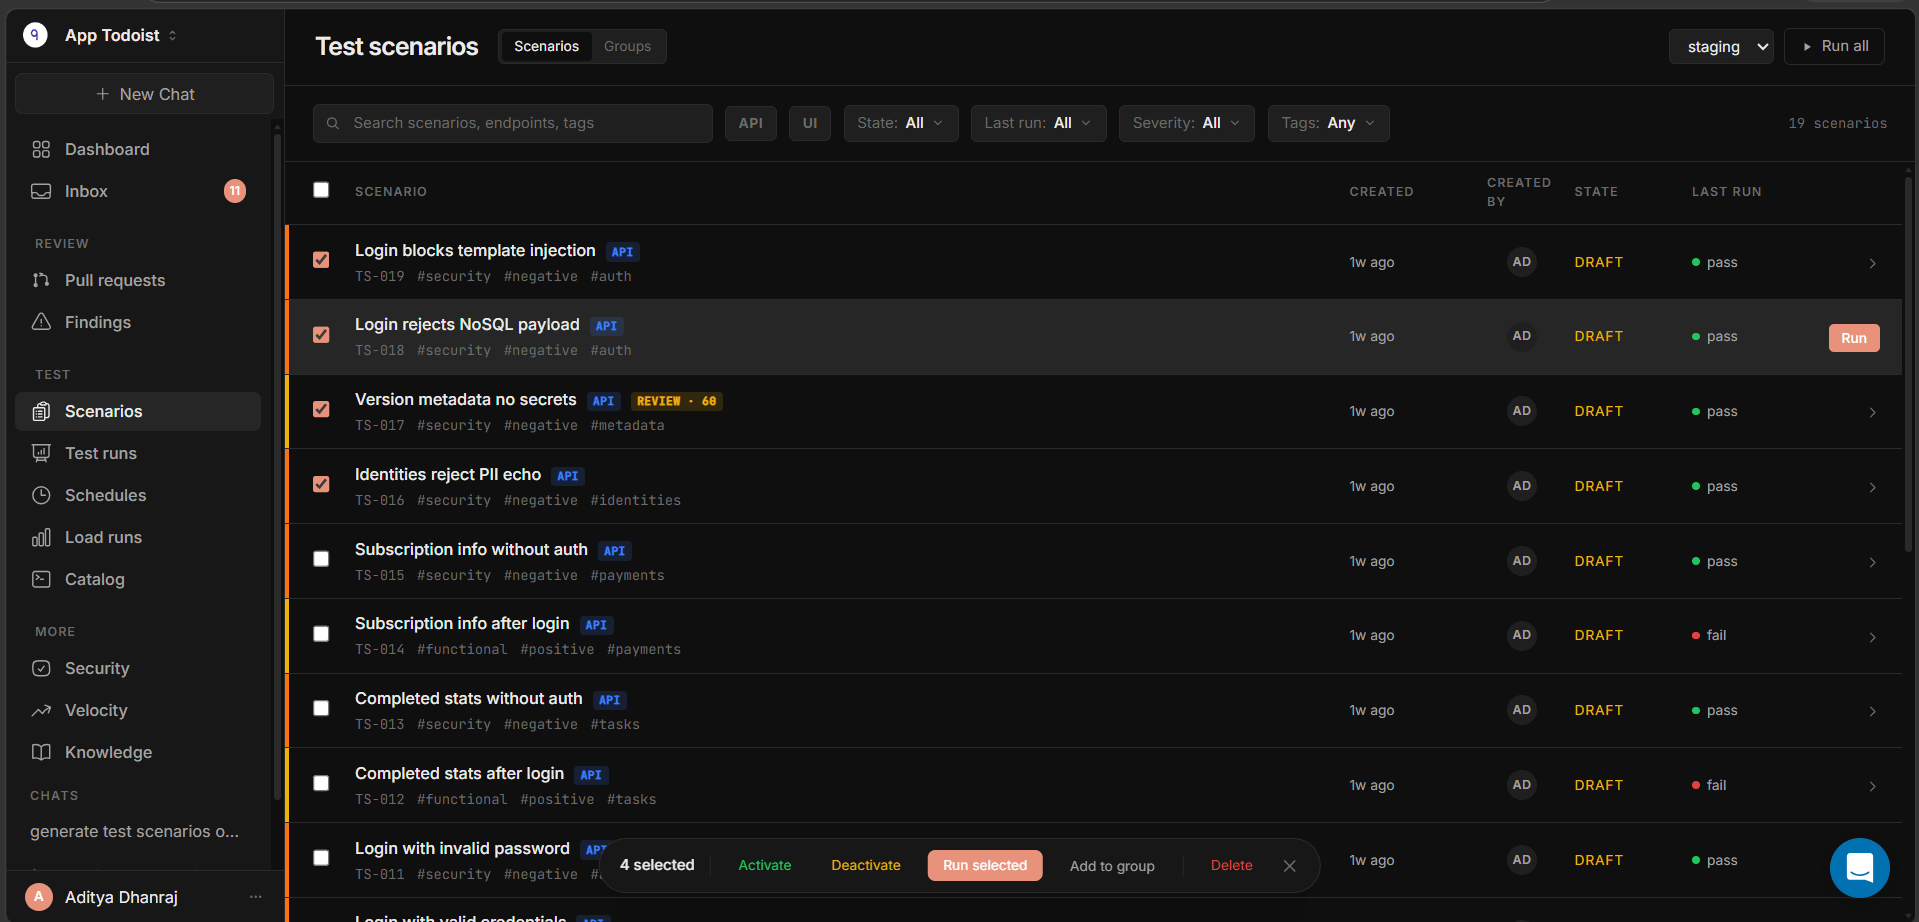Open Schedules in the sidebar
The width and height of the screenshot is (1919, 922).
pos(138,495)
